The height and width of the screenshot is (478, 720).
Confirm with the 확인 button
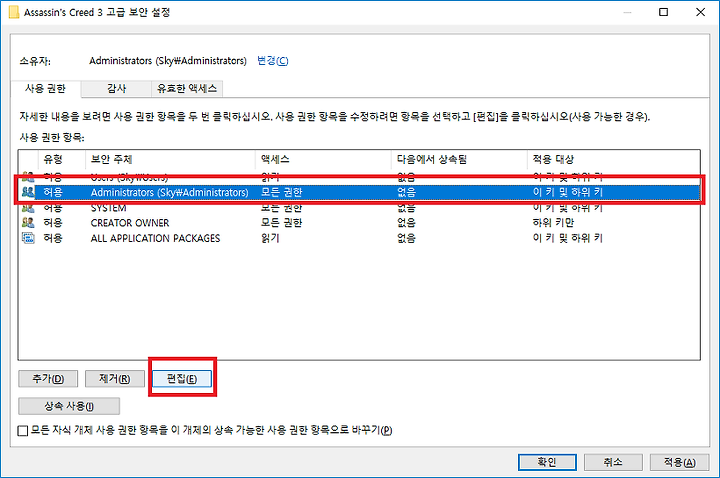[547, 462]
